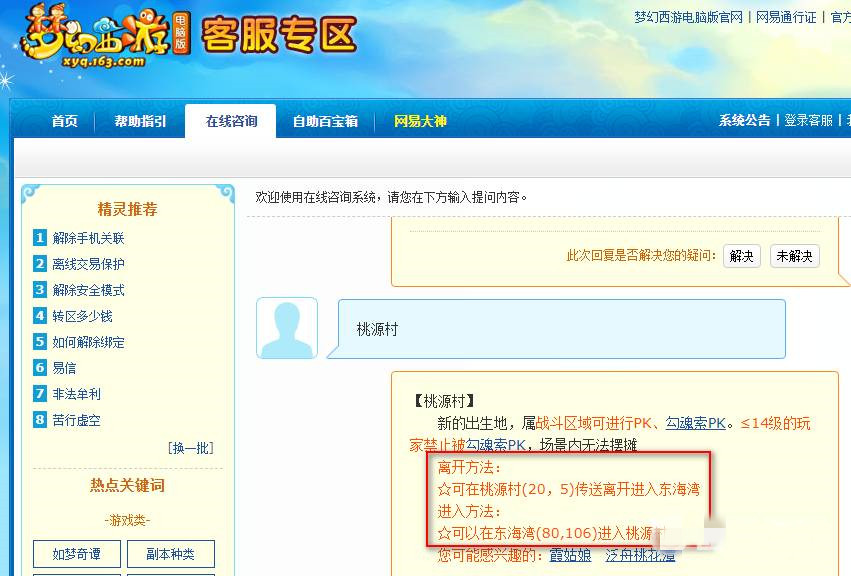Screen dimensions: 851x576
Task: Switch to the 首页 tab
Action: point(63,119)
